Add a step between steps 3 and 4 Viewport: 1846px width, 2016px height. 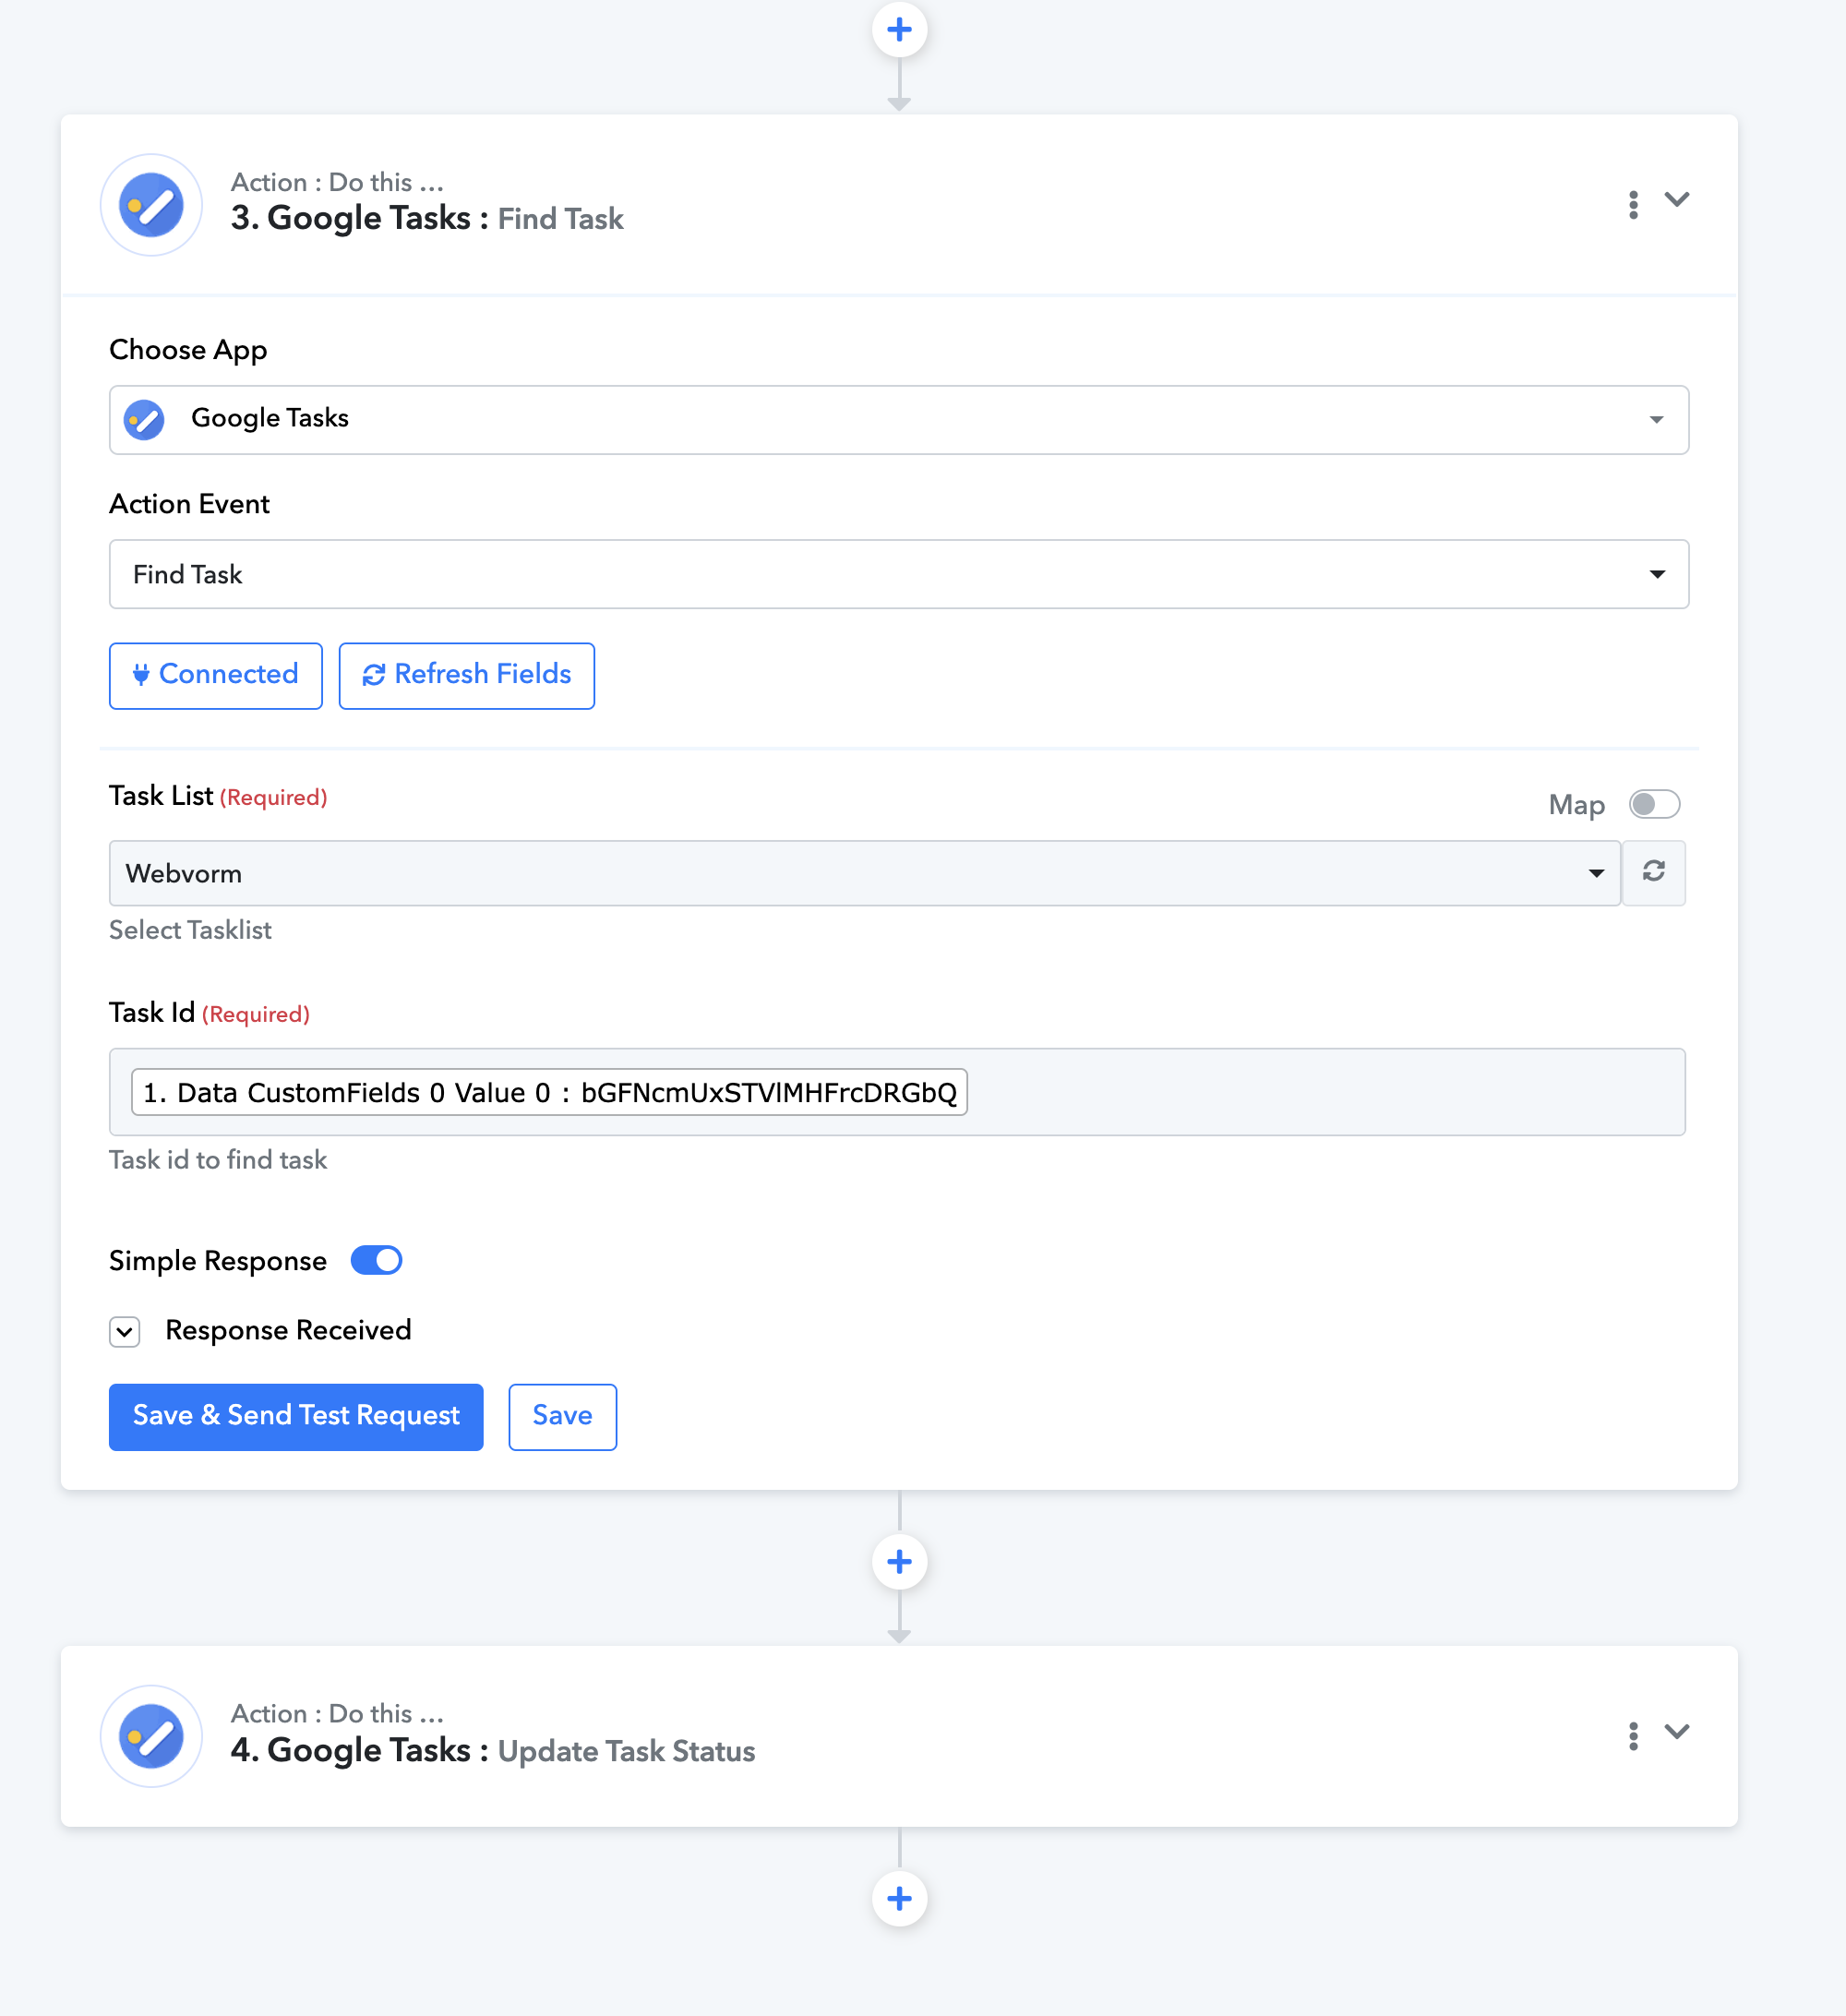[899, 1562]
